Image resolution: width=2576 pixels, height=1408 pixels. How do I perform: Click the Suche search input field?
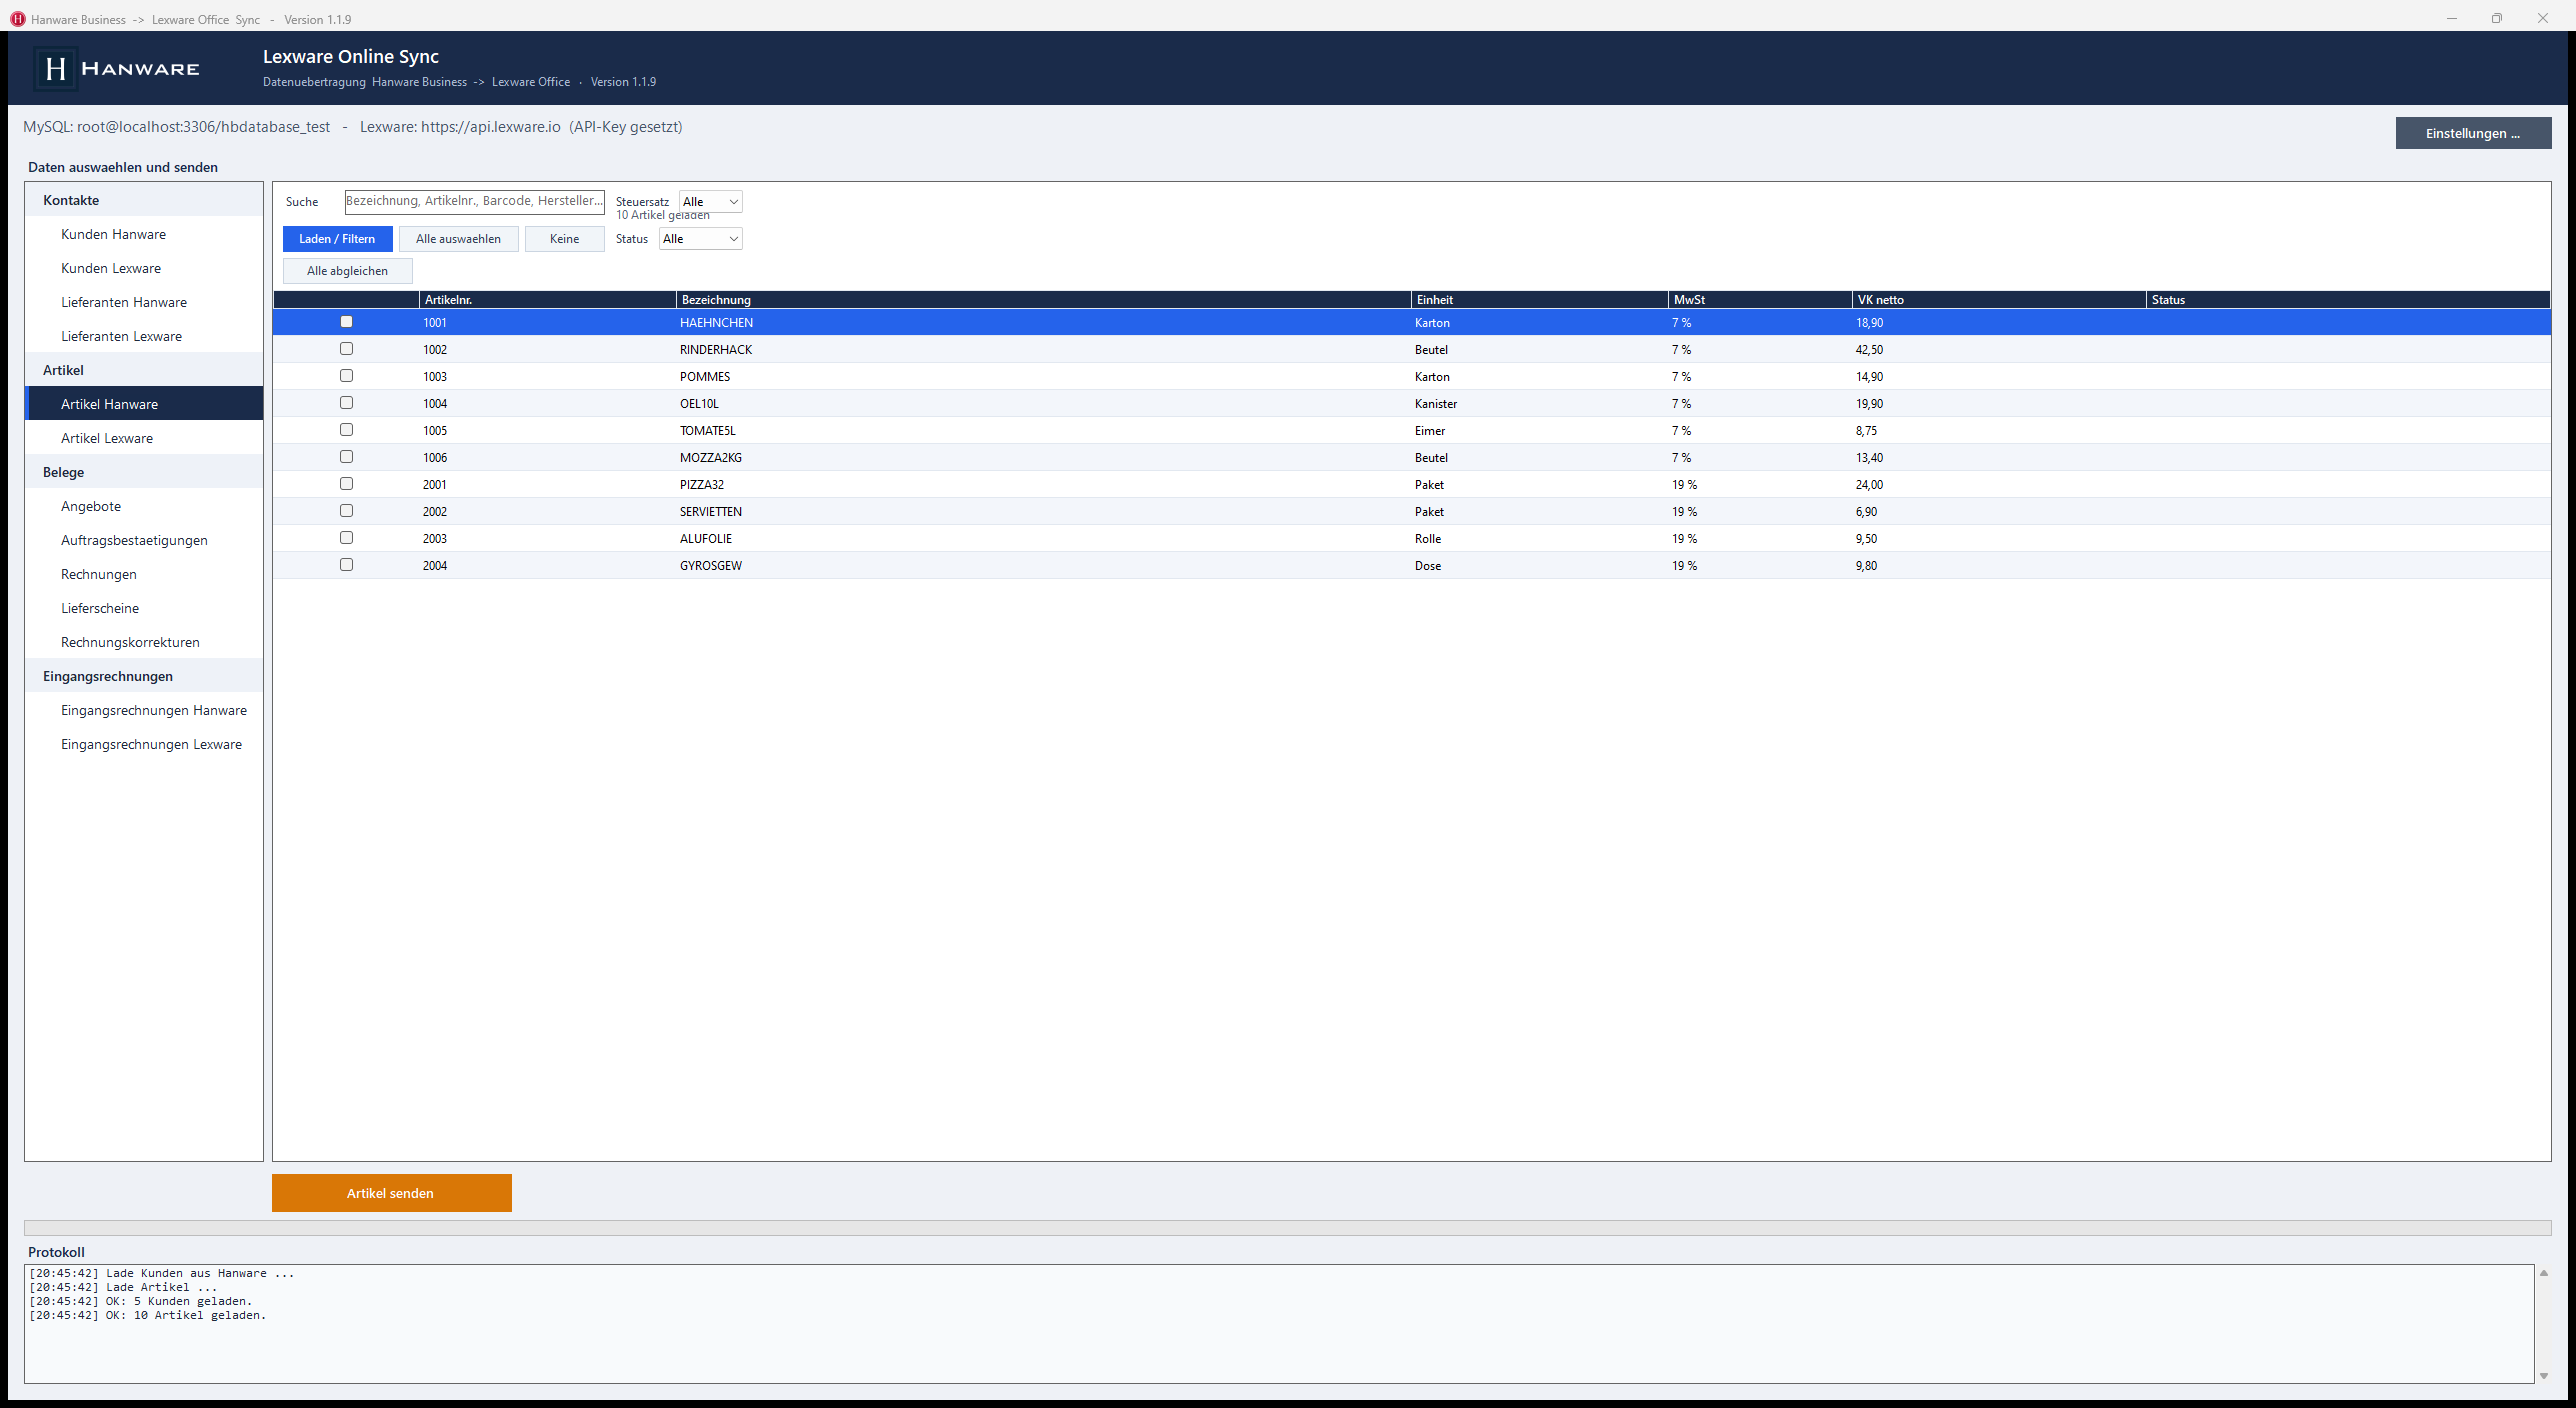click(x=475, y=202)
